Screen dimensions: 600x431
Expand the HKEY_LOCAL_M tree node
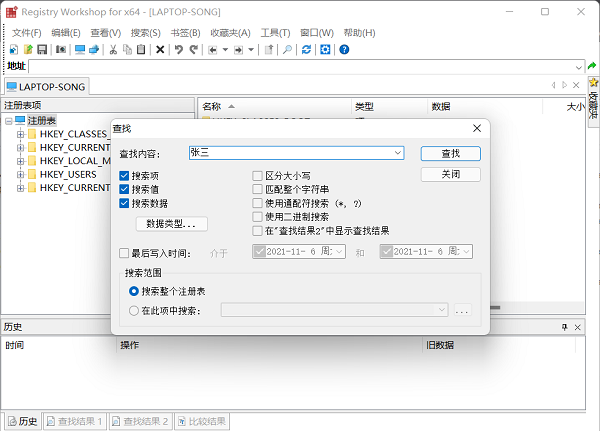click(x=21, y=161)
